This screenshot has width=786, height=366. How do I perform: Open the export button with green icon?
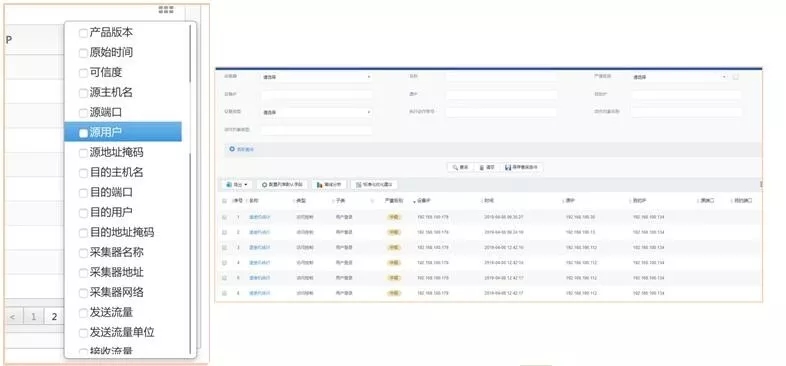237,185
